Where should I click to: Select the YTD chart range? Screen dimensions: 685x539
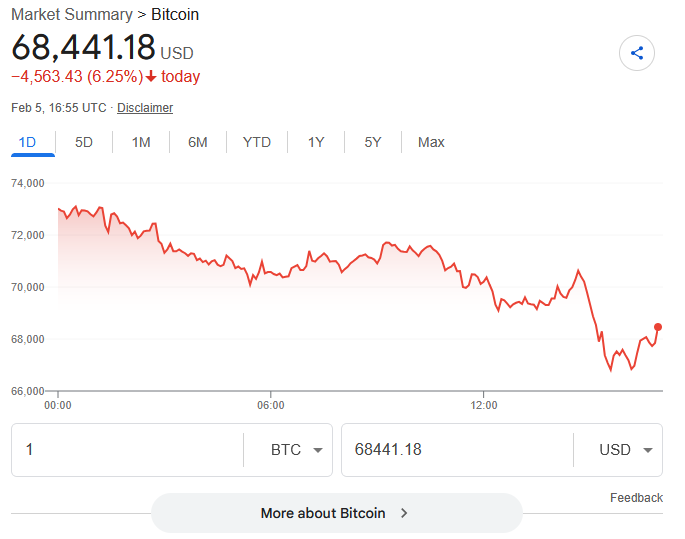[257, 142]
